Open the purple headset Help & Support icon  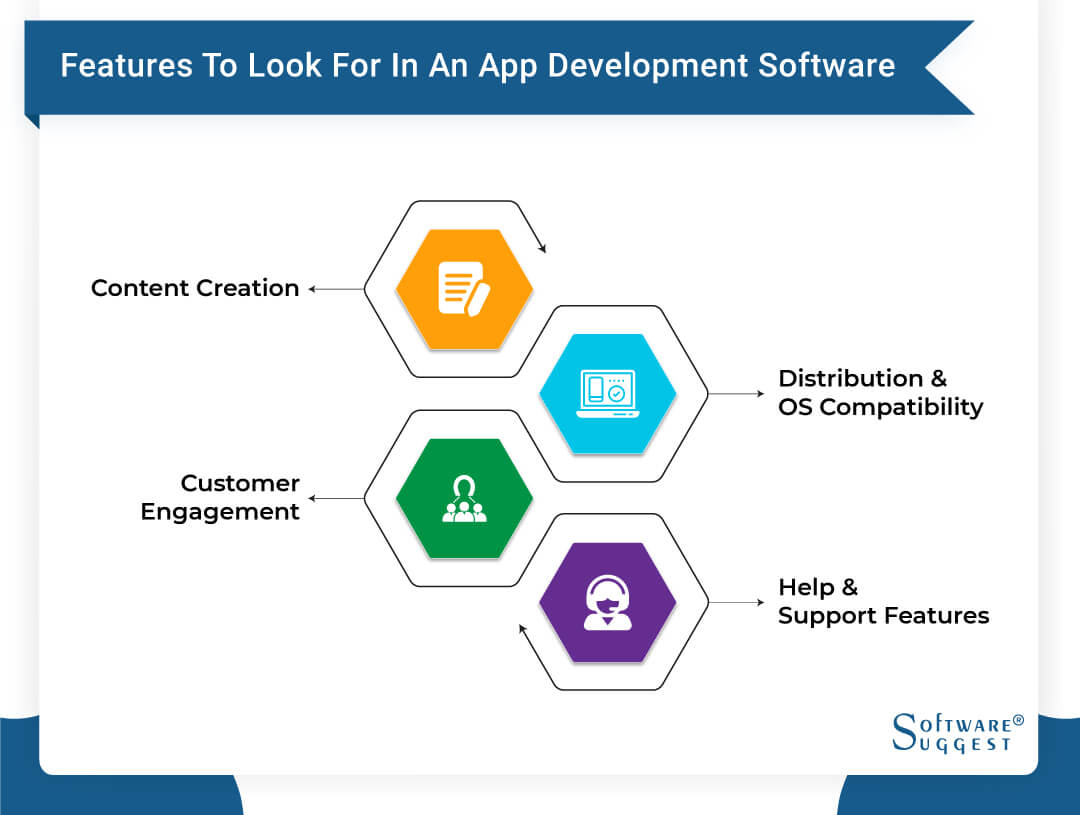click(x=608, y=602)
